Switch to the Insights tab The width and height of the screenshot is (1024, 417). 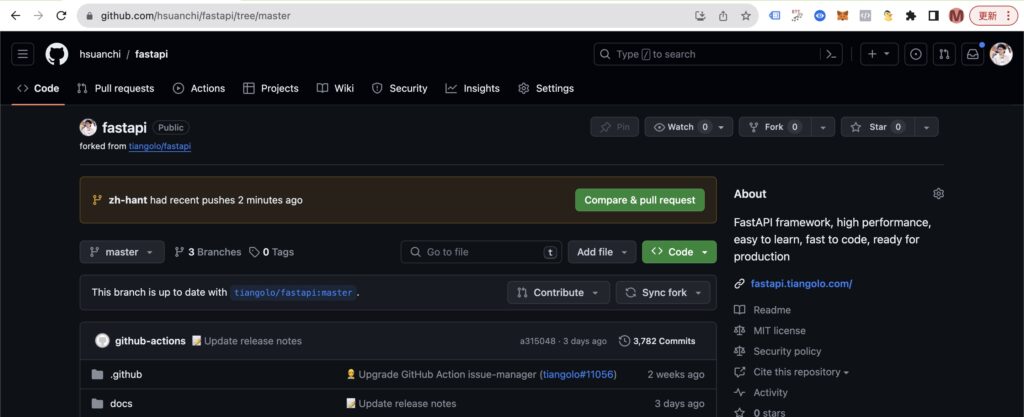tap(472, 88)
